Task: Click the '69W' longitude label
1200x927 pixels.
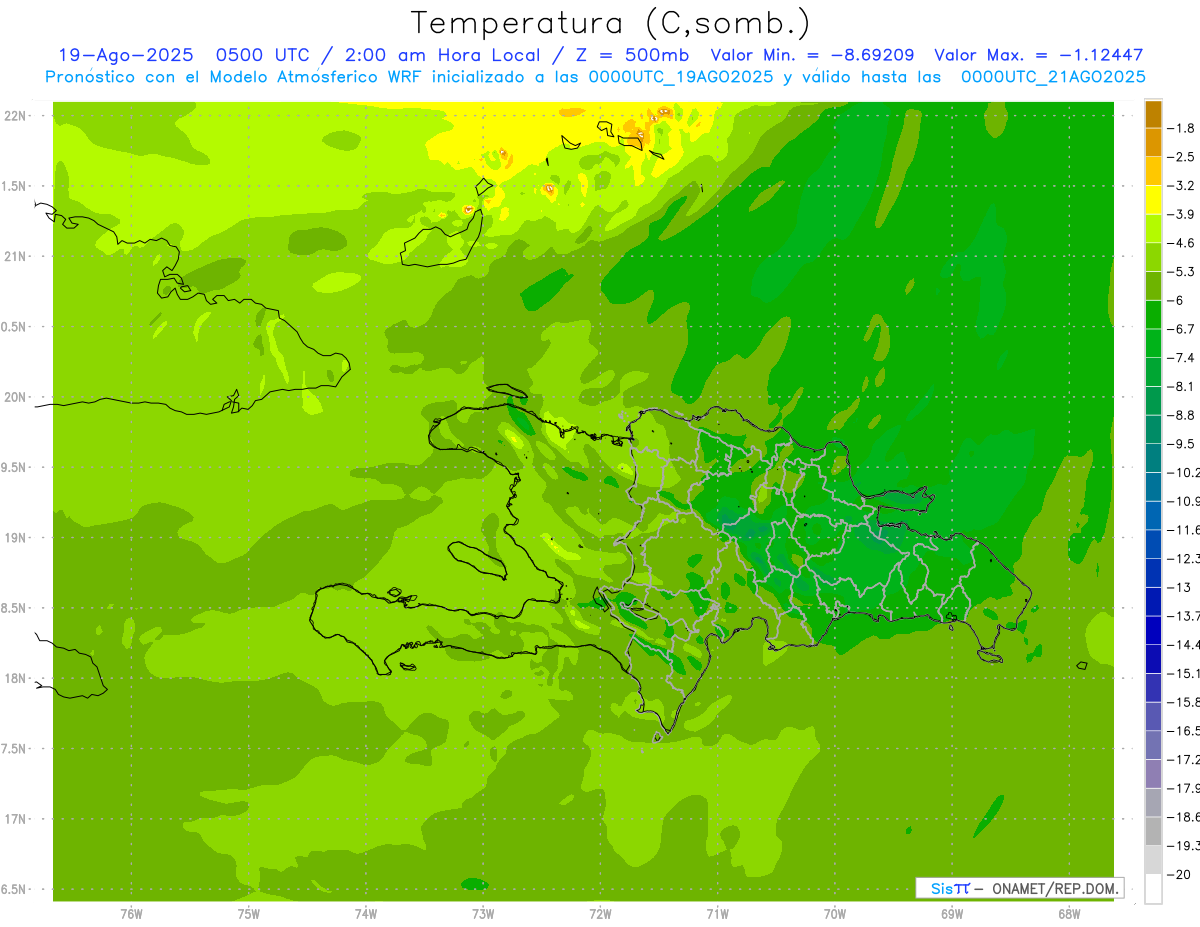Action: tap(952, 914)
